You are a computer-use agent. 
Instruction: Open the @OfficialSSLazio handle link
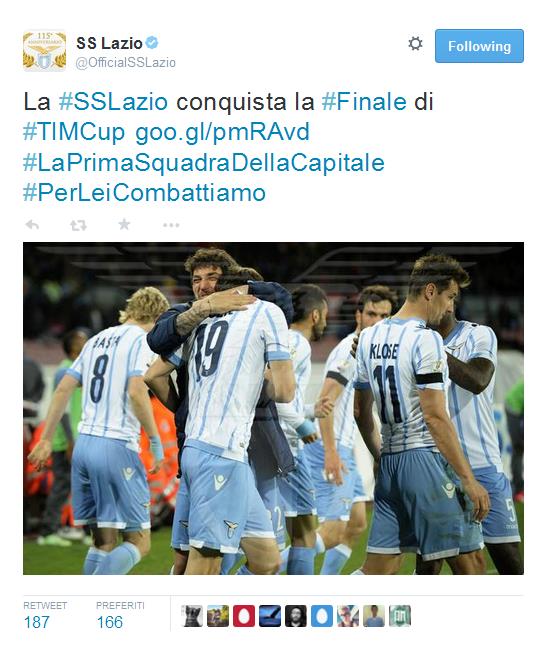[x=125, y=62]
